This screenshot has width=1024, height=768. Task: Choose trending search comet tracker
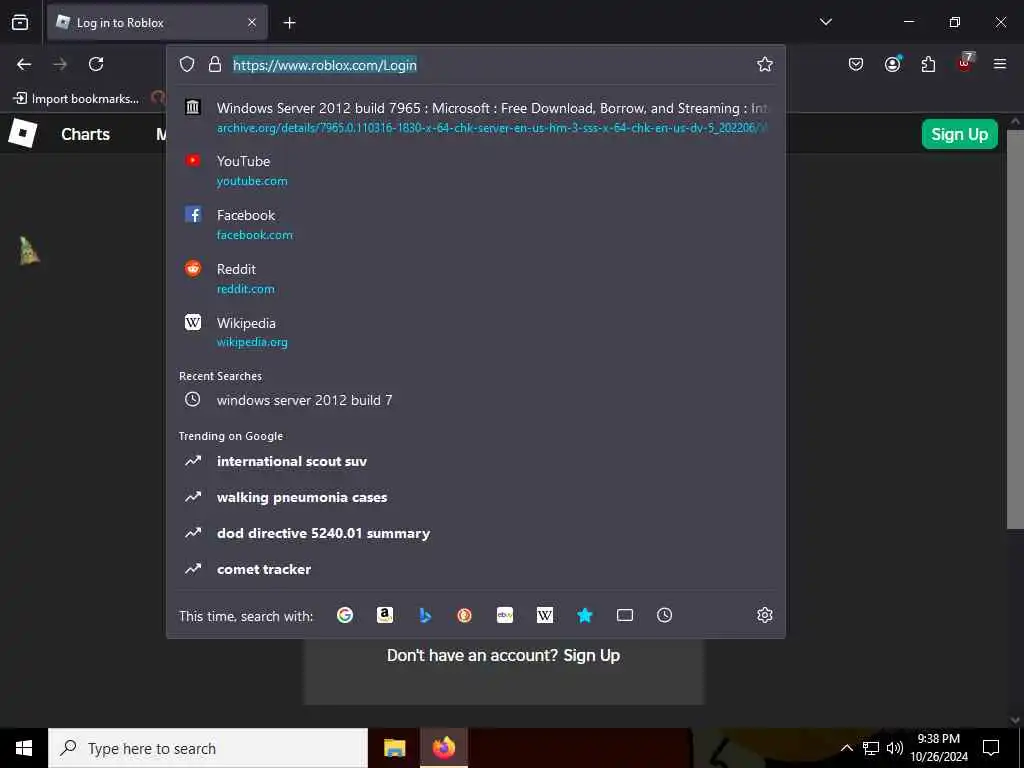475,569
